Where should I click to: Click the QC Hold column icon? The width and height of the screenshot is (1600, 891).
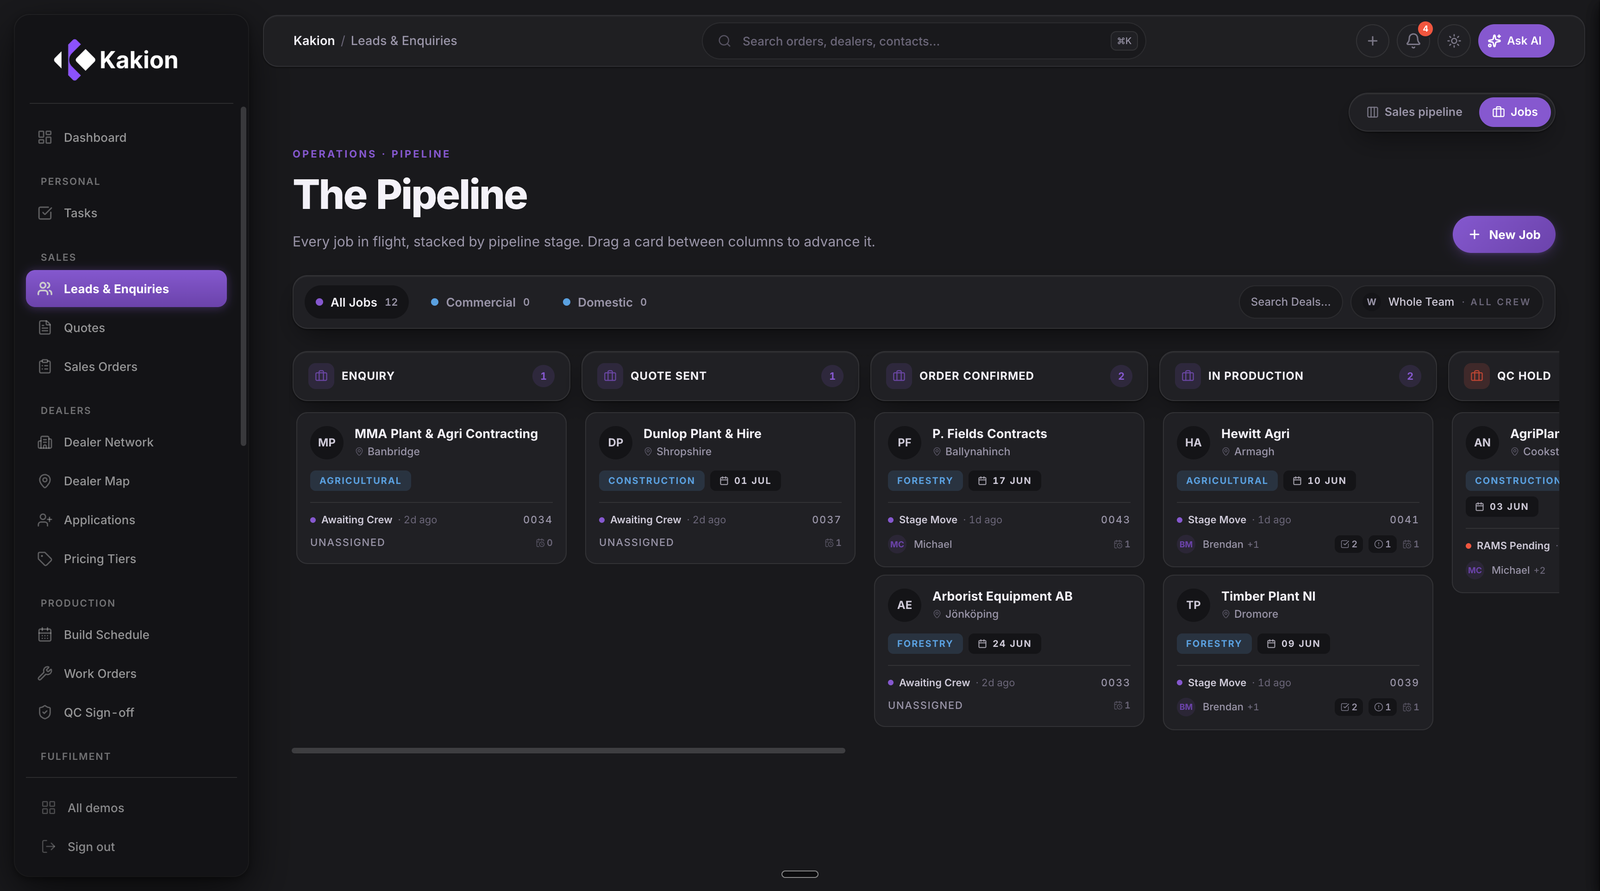[x=1477, y=376]
